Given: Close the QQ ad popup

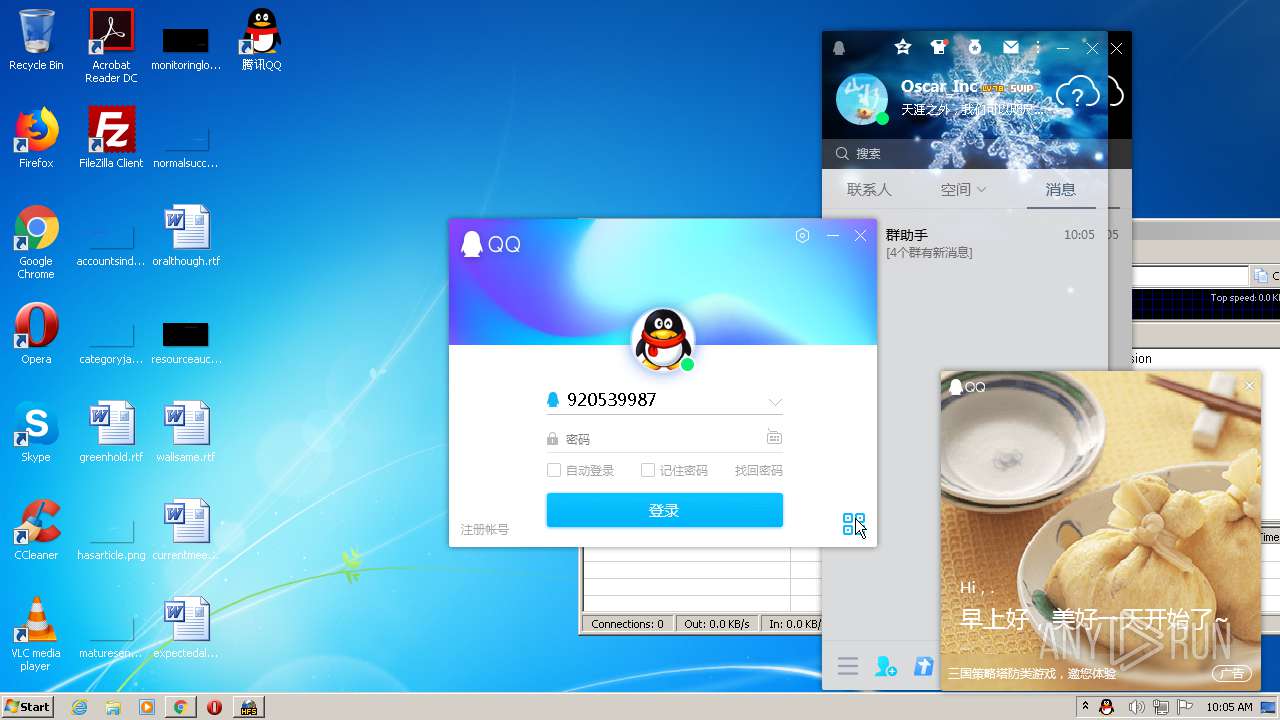Looking at the screenshot, I should coord(1249,386).
